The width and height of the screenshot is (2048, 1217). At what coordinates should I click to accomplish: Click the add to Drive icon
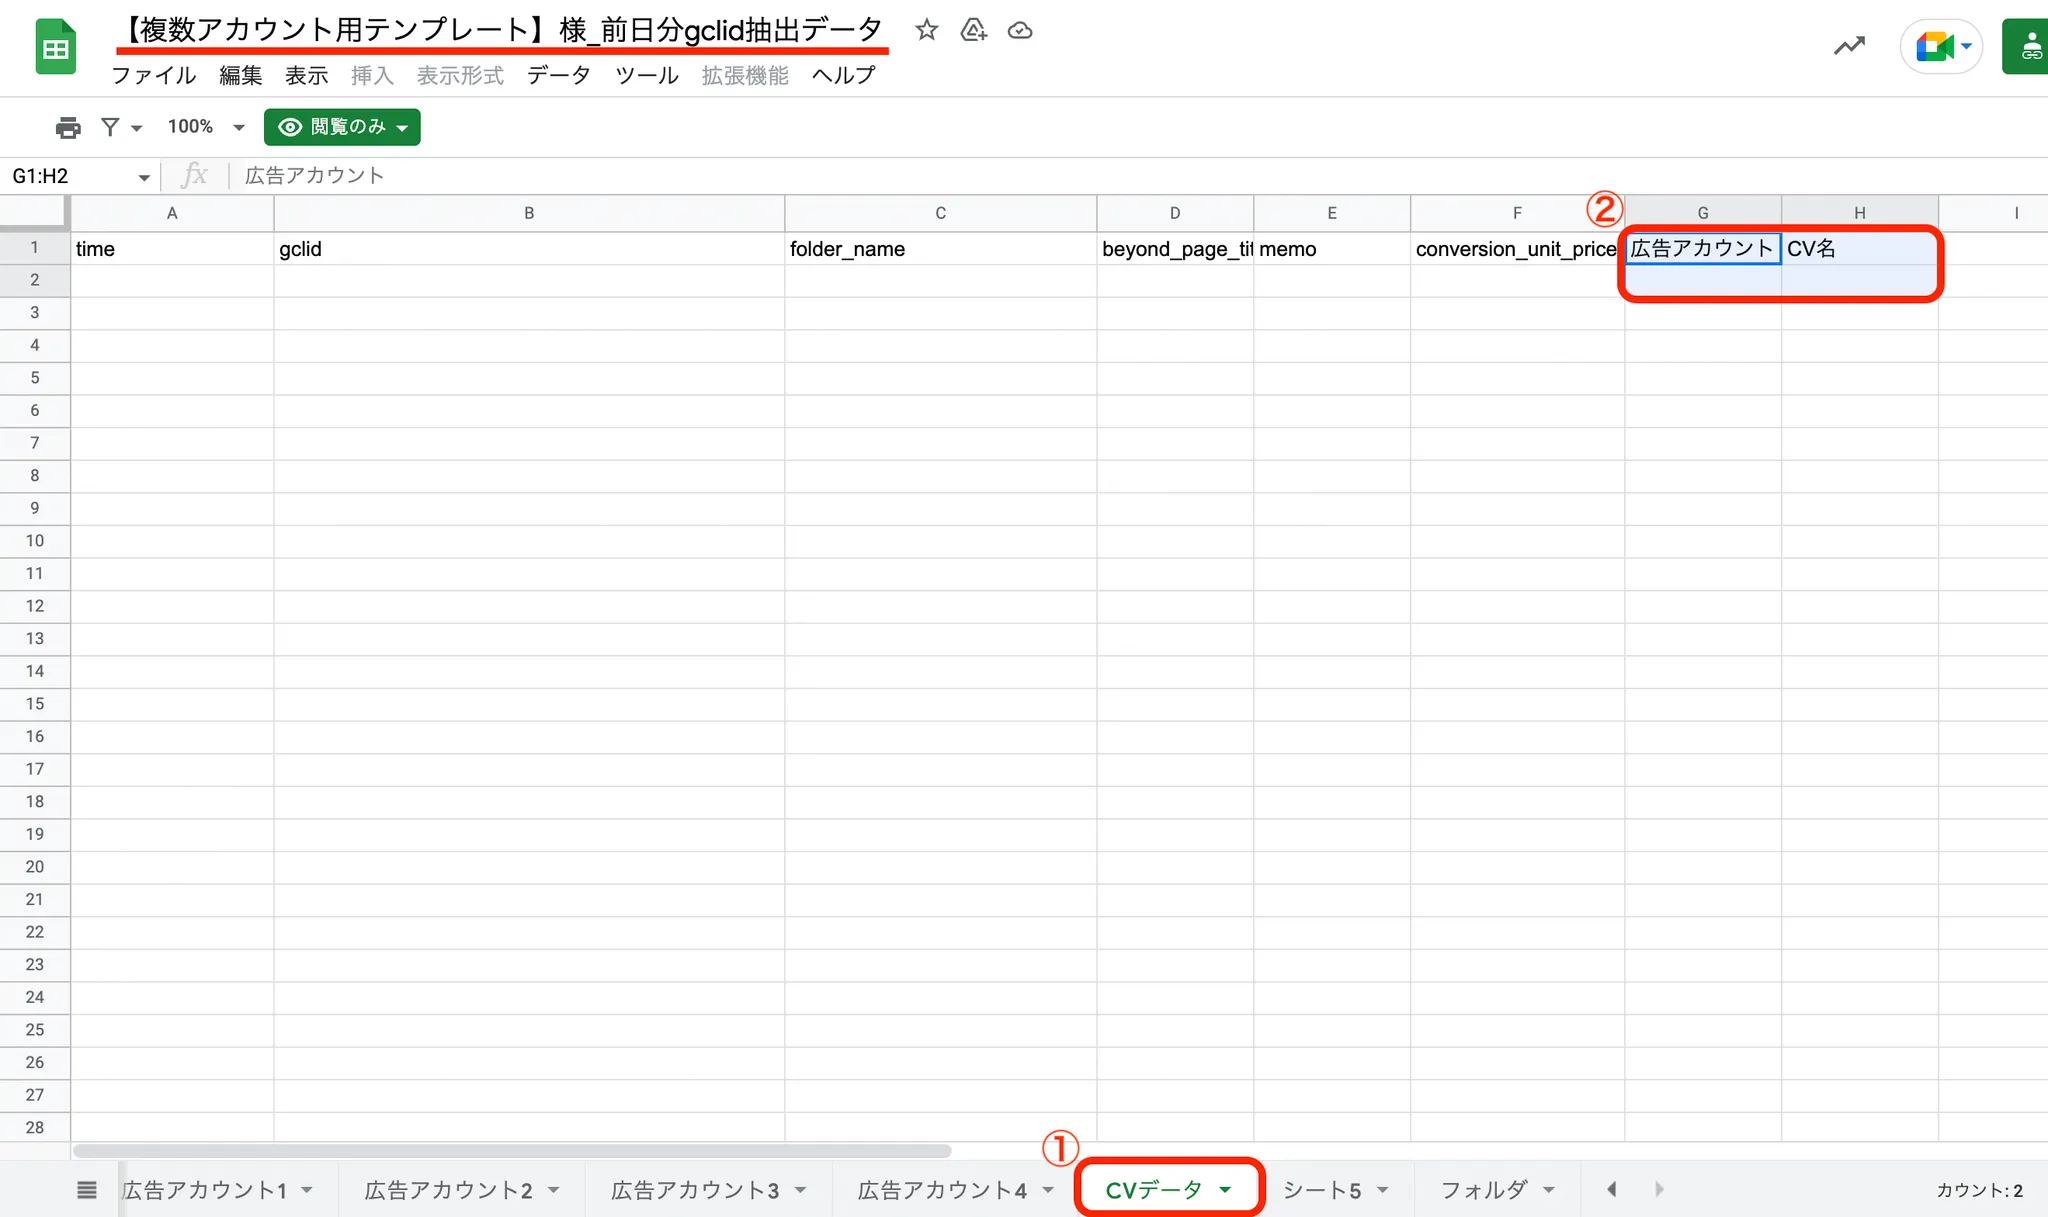(973, 30)
